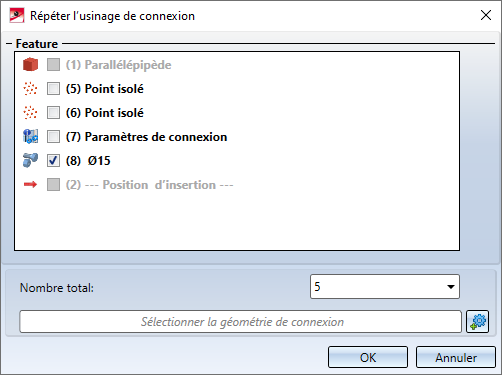Click the Paramètres de connexion icon
Viewport: 502px width, 375px height.
(x=30, y=137)
